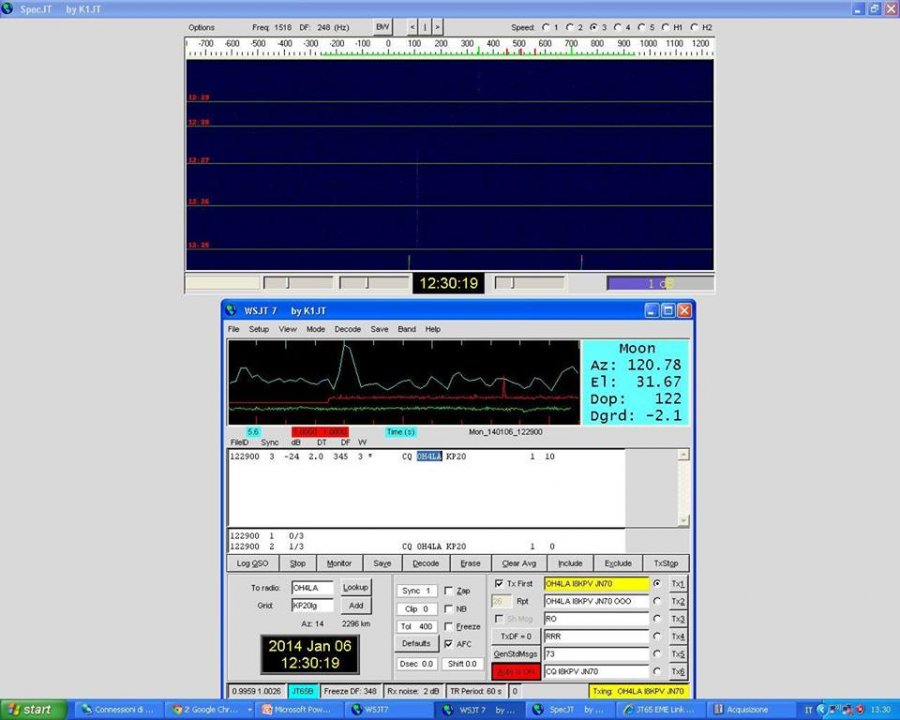Click the Monitor button
Image resolution: width=900 pixels, height=720 pixels.
(x=339, y=563)
